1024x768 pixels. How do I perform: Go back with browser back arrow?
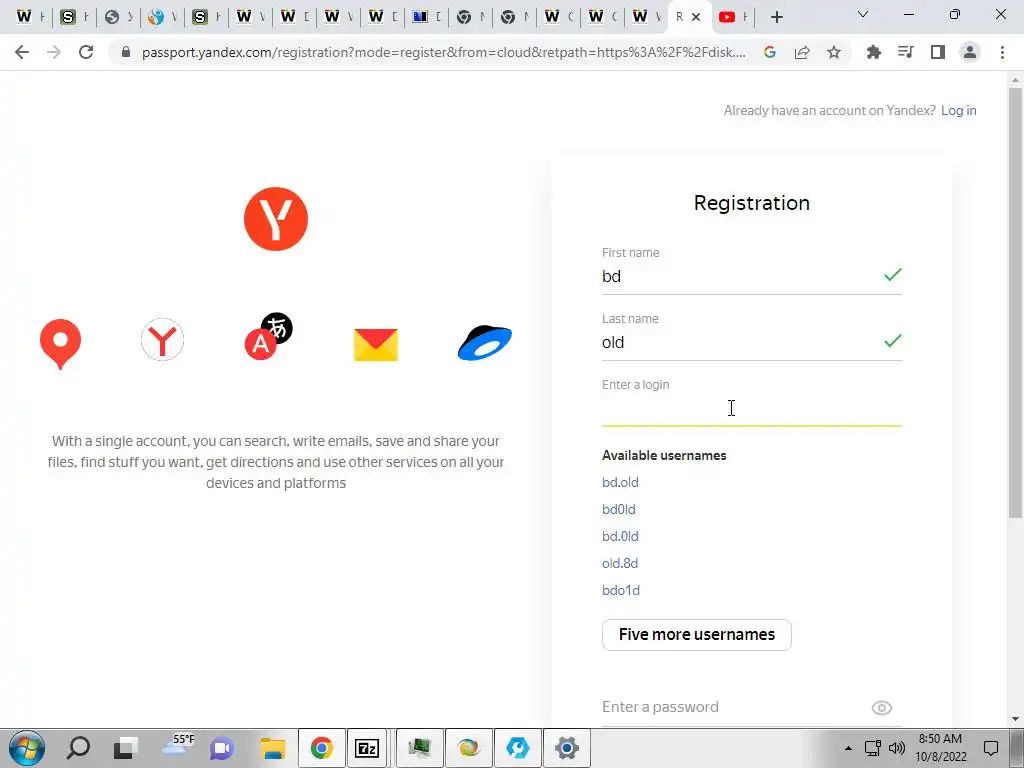tap(22, 52)
